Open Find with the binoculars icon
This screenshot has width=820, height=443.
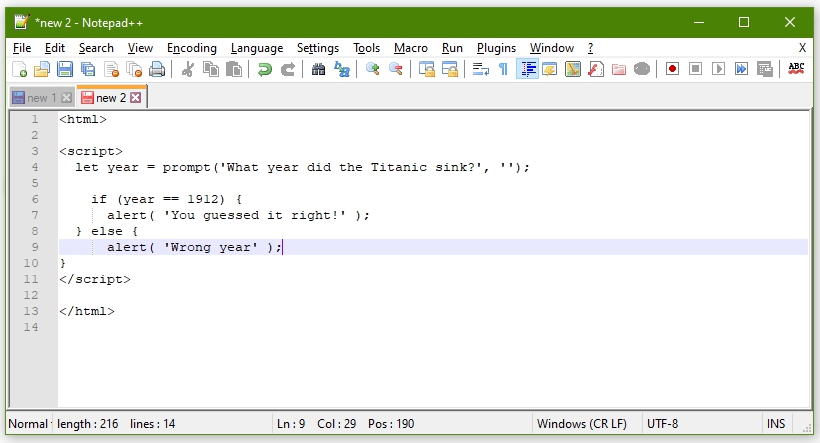pos(318,69)
